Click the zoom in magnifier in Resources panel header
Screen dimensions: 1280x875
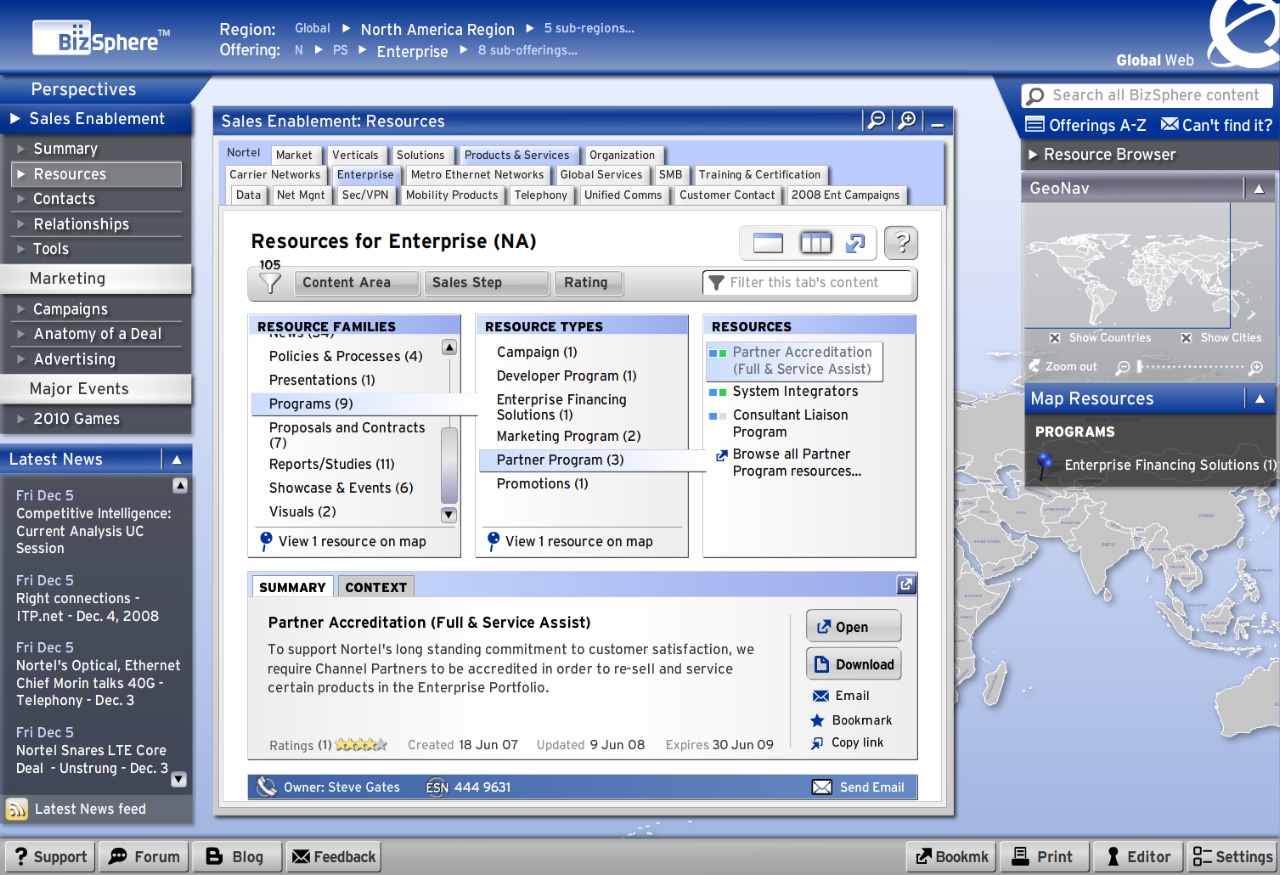click(x=907, y=120)
